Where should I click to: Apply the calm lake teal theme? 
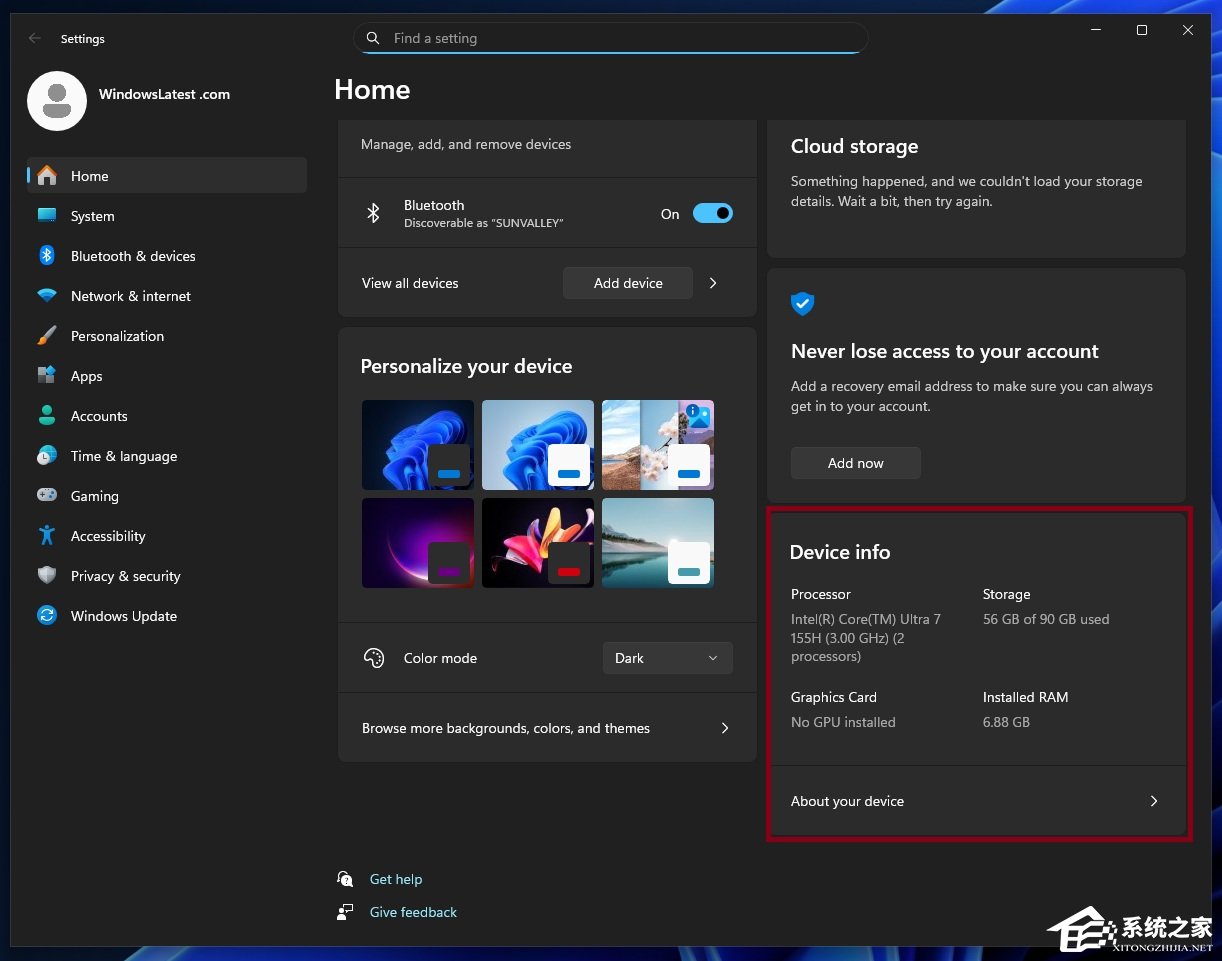tap(658, 543)
